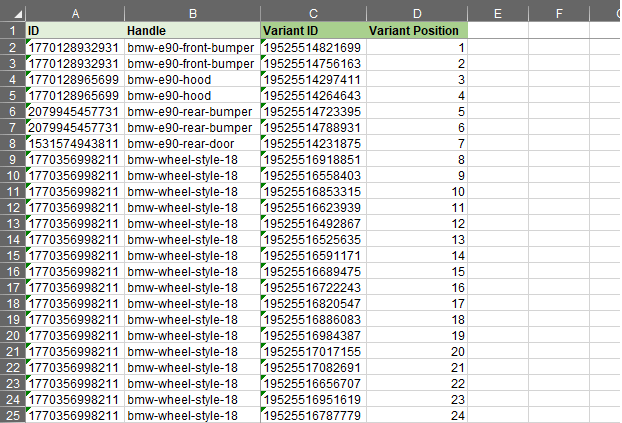Image resolution: width=622 pixels, height=423 pixels.
Task: Select column C header
Action: click(x=313, y=14)
